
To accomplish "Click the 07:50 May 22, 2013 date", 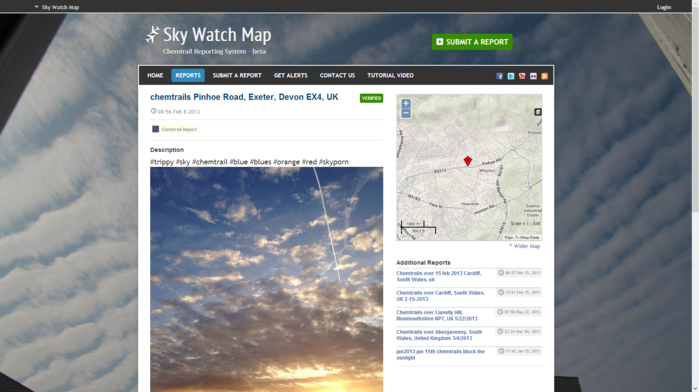I will pyautogui.click(x=522, y=312).
